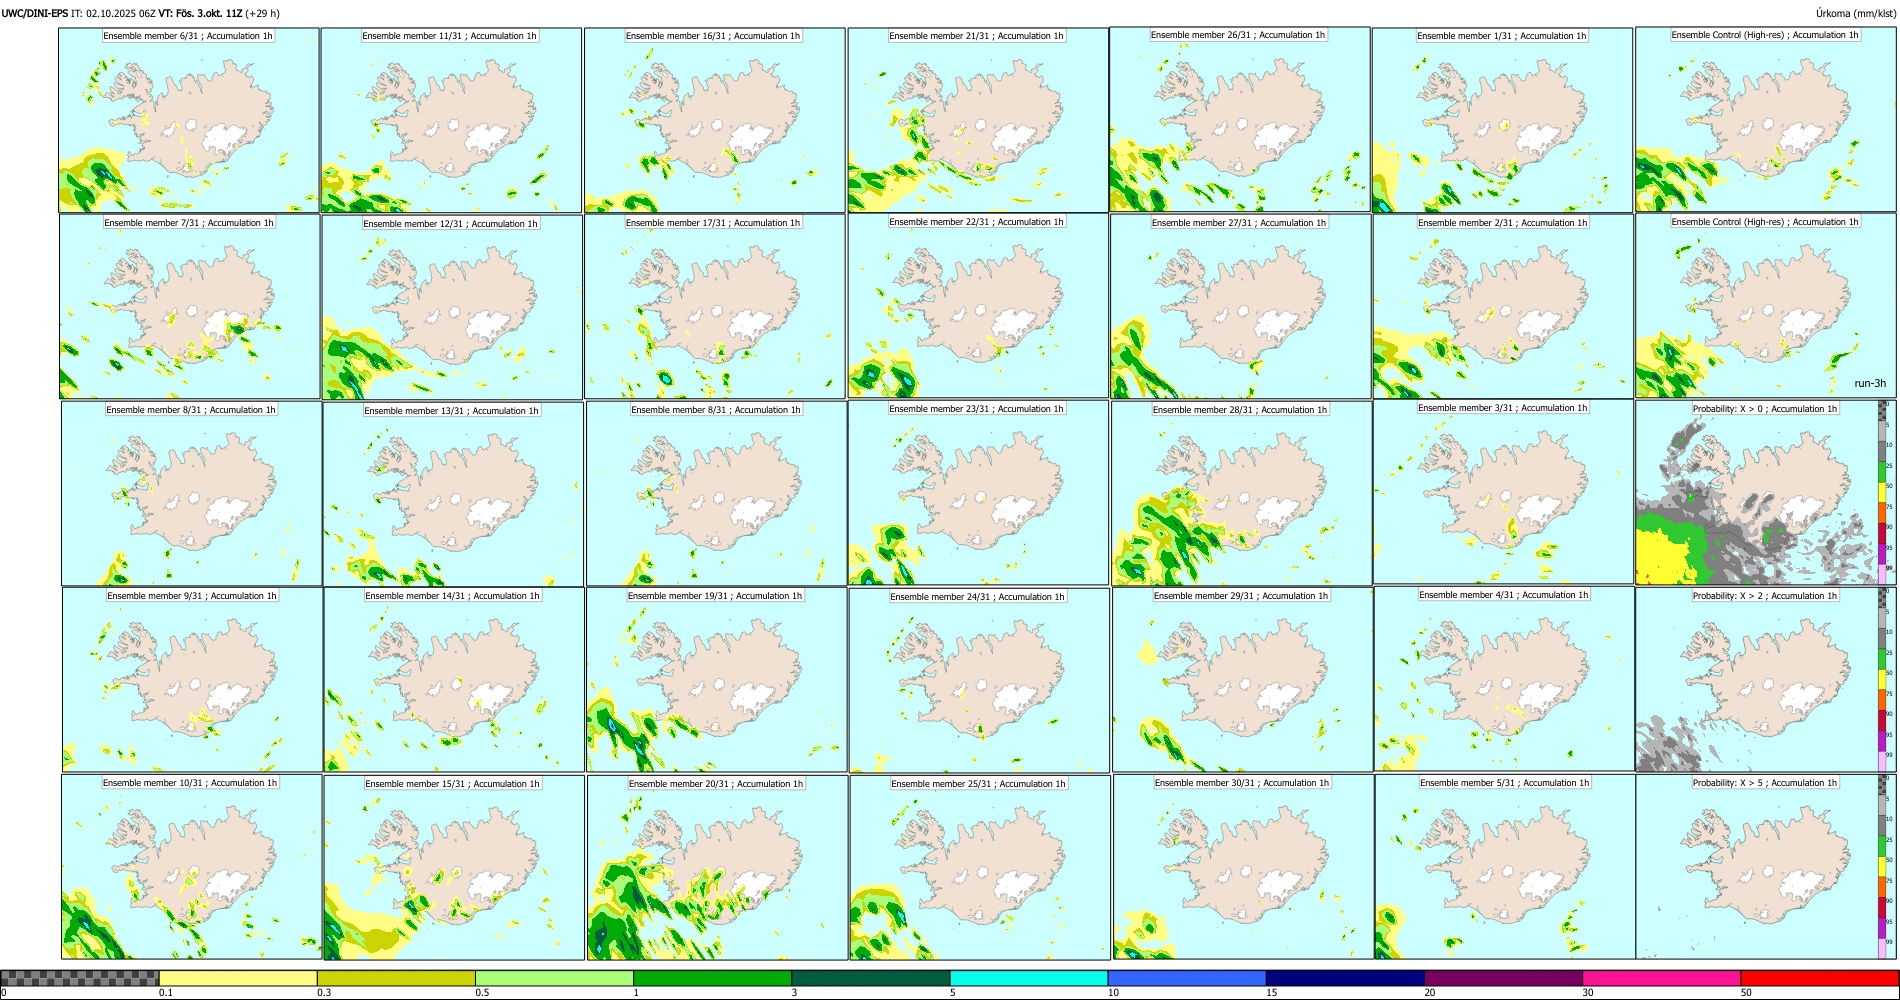Select the purple 20–30 swatch in bottom legend

click(x=1503, y=978)
